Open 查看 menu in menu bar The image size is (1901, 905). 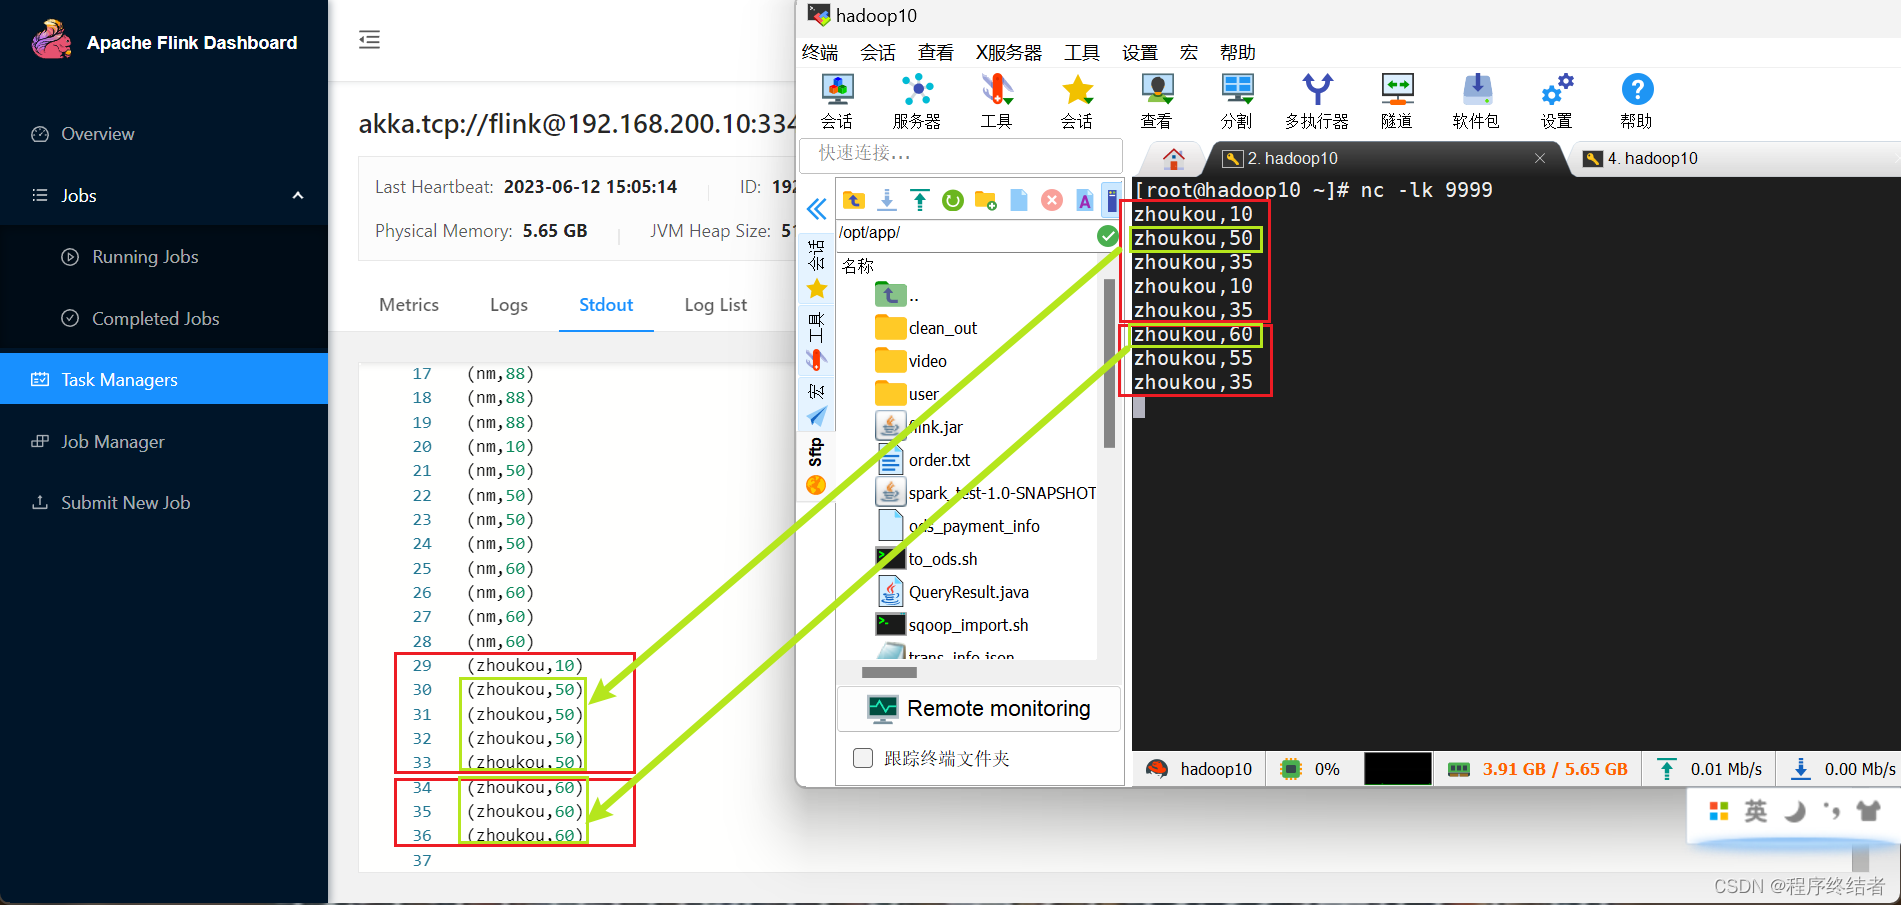(x=936, y=52)
